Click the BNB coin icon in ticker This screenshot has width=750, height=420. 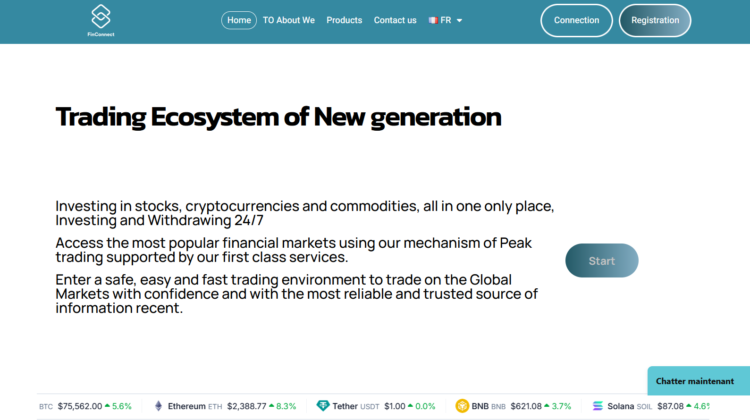462,406
